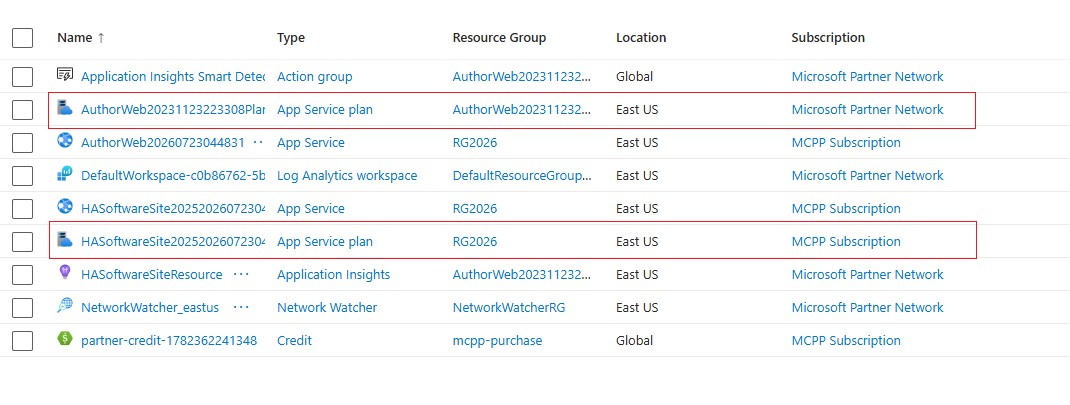
Task: Click 'App Service plan' in the AuthorWeb20231123223308Plan row
Action: point(325,109)
